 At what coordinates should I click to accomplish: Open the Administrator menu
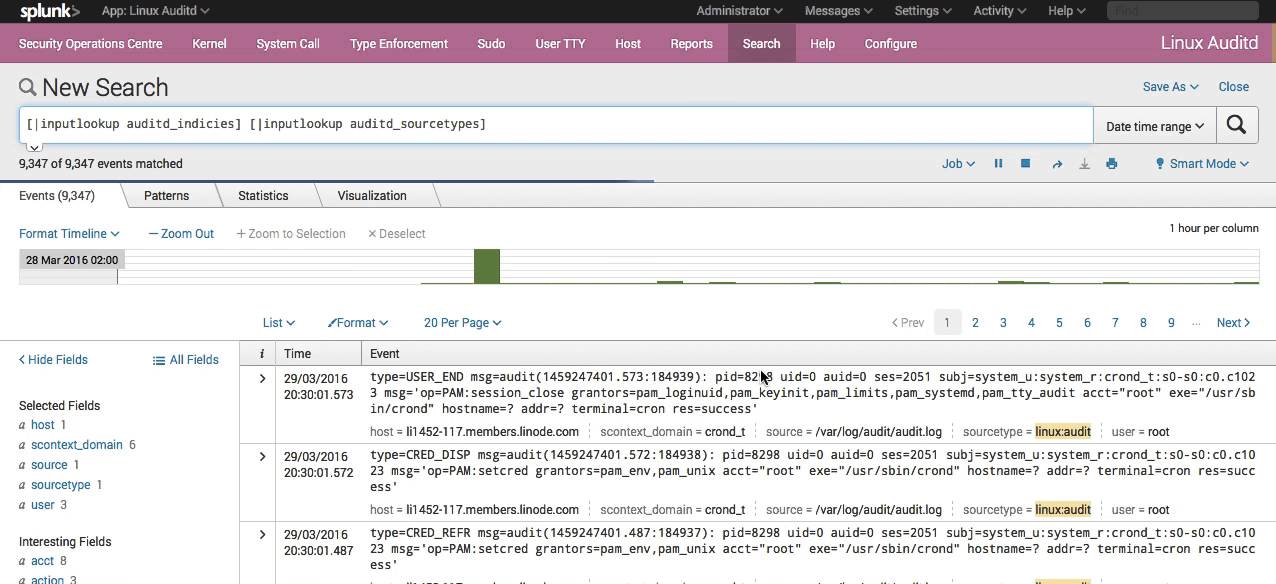point(739,11)
